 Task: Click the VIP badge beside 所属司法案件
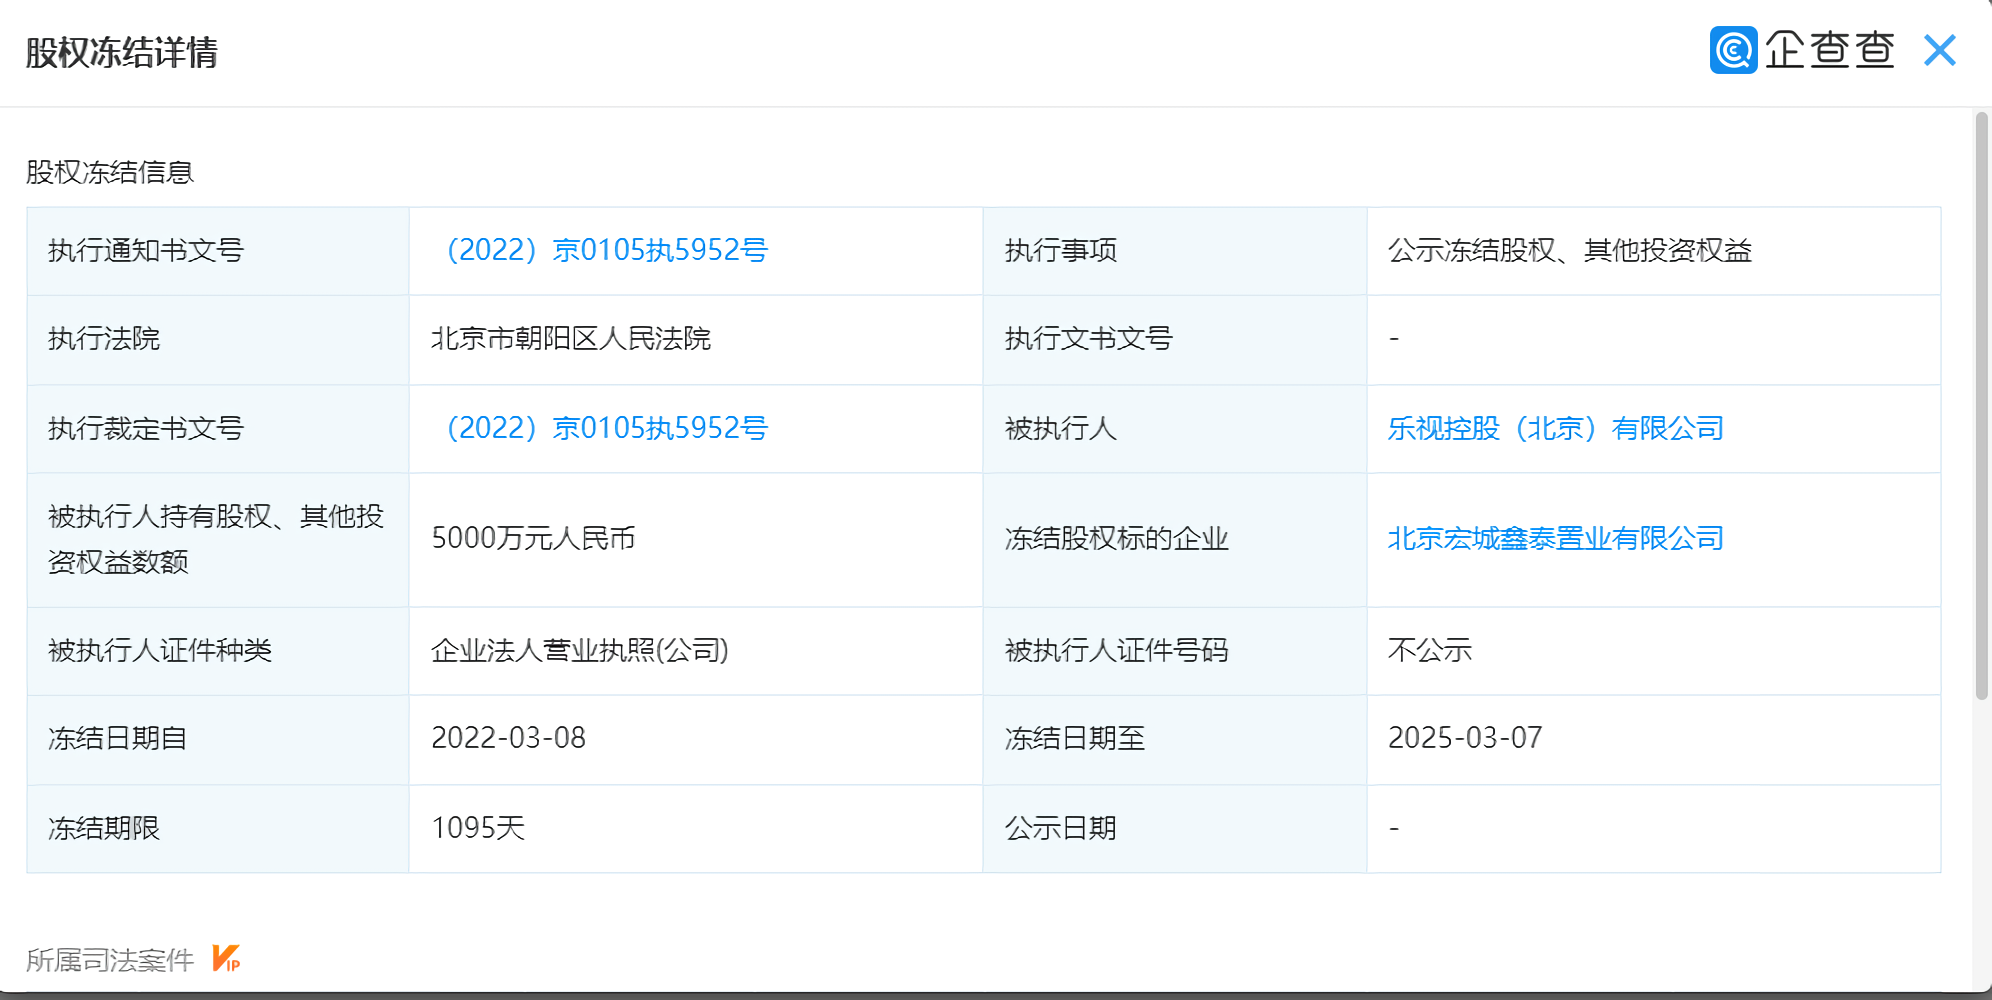(226, 958)
